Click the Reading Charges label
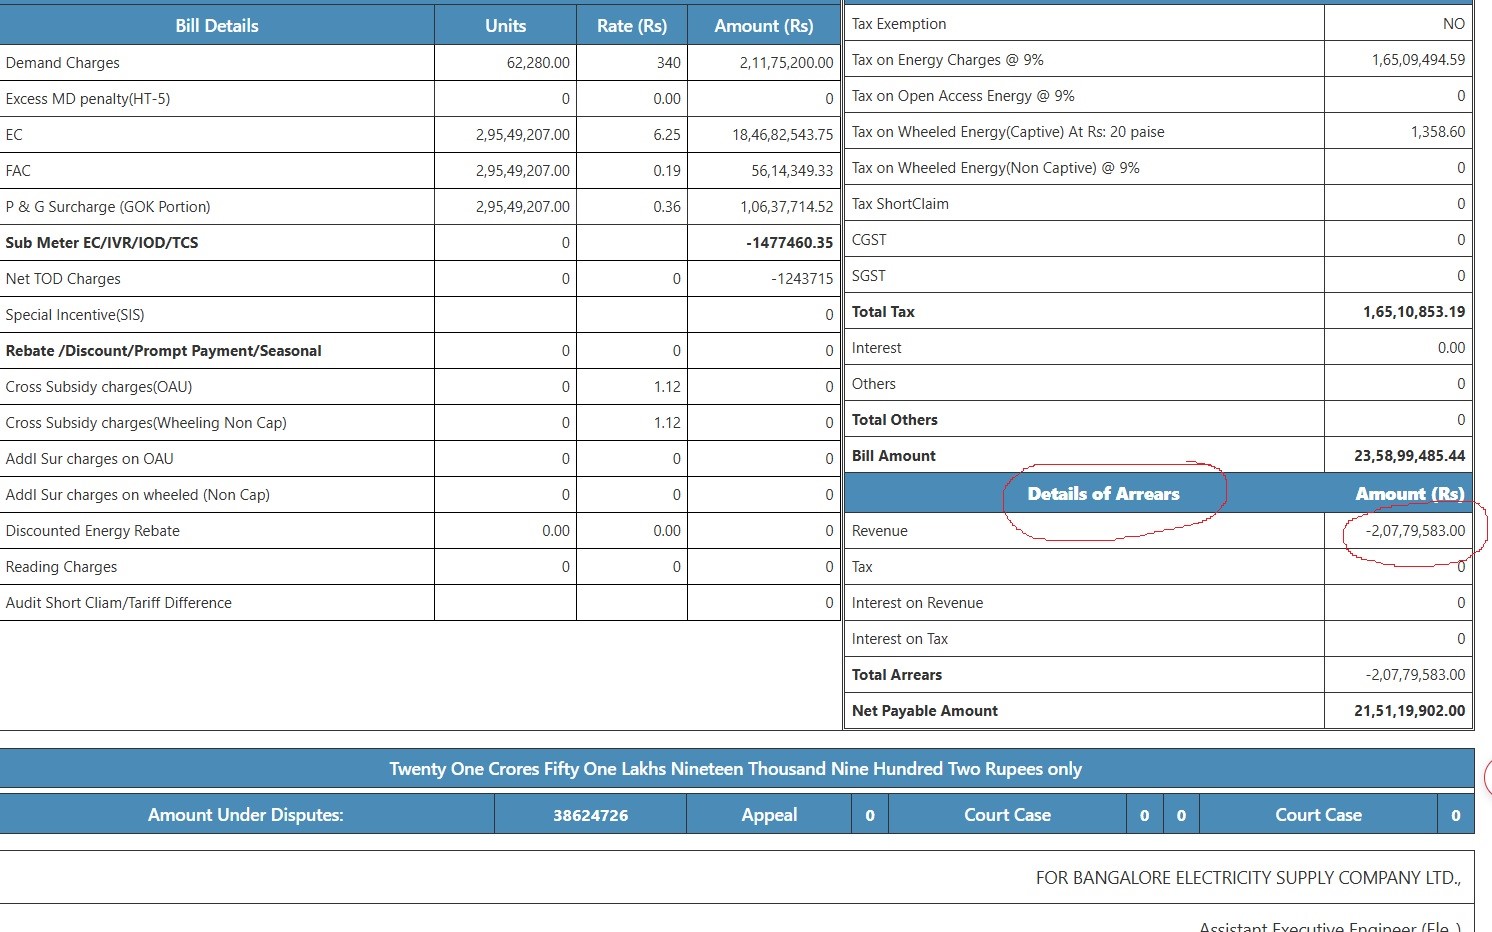The height and width of the screenshot is (932, 1492). click(x=62, y=567)
